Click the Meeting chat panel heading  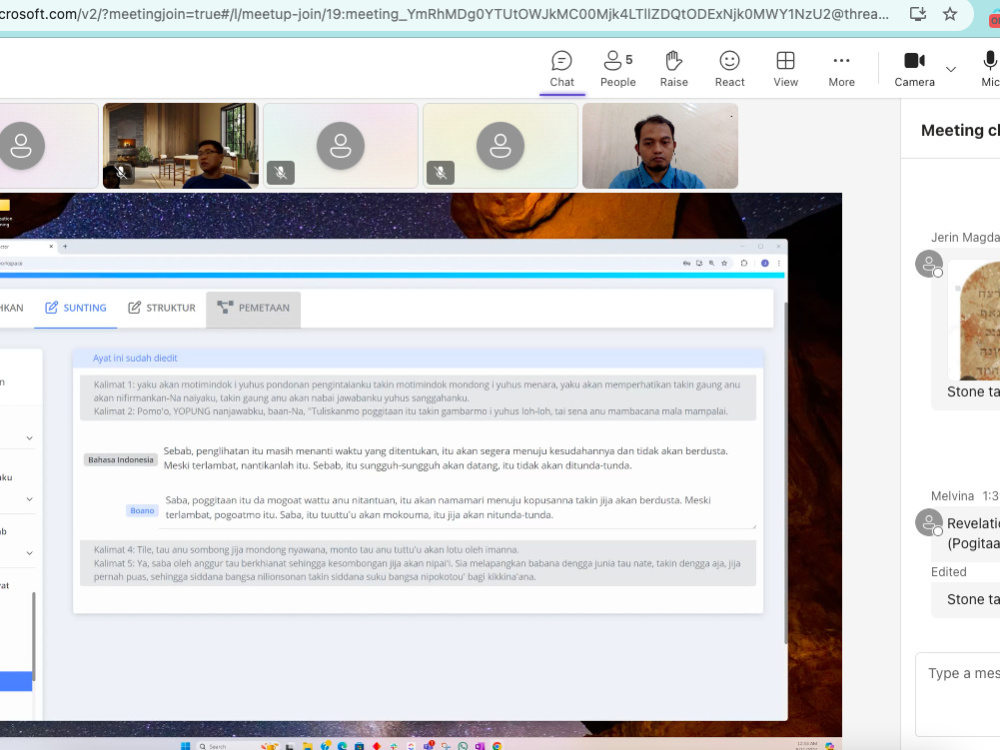pyautogui.click(x=960, y=131)
